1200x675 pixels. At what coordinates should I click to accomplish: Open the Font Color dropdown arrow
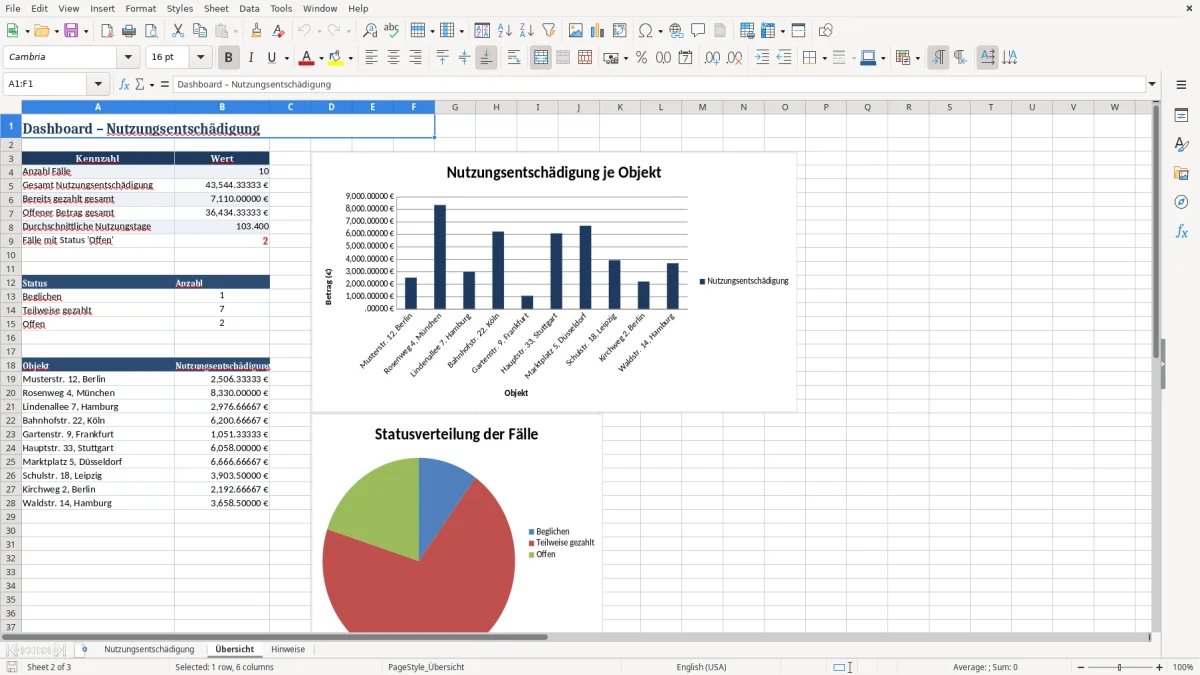click(320, 58)
